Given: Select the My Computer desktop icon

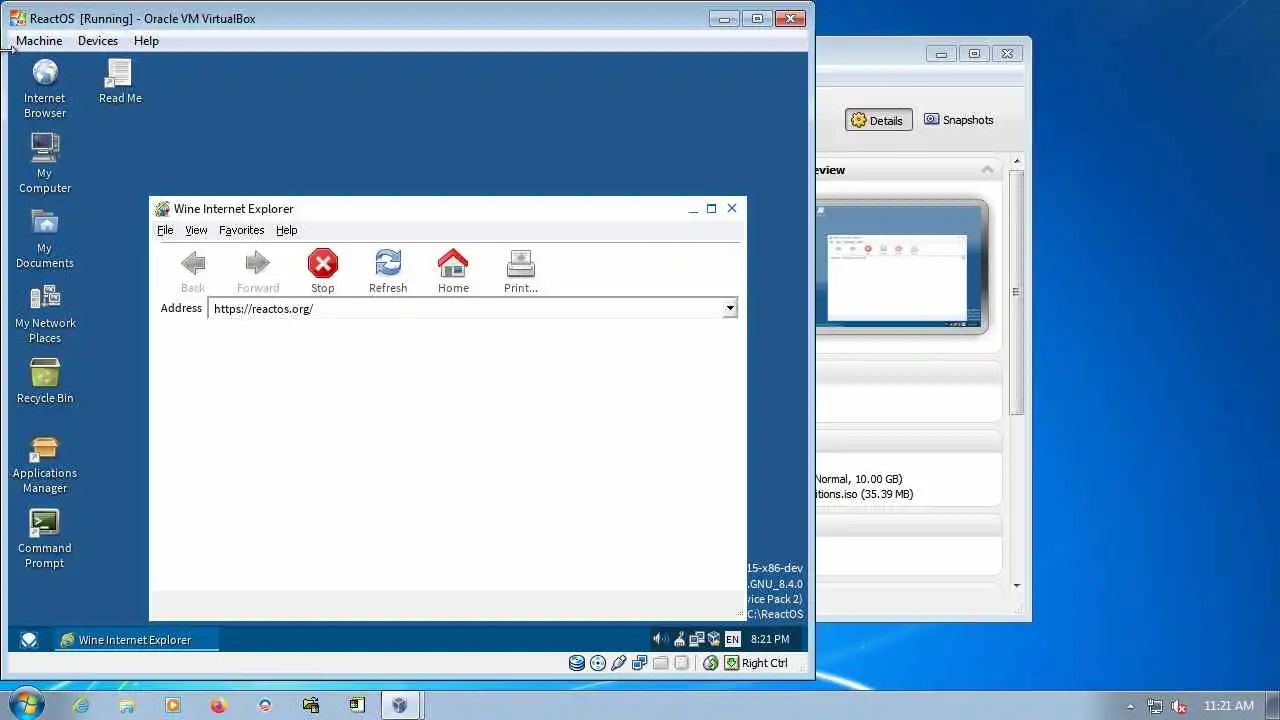Looking at the screenshot, I should pos(45,163).
